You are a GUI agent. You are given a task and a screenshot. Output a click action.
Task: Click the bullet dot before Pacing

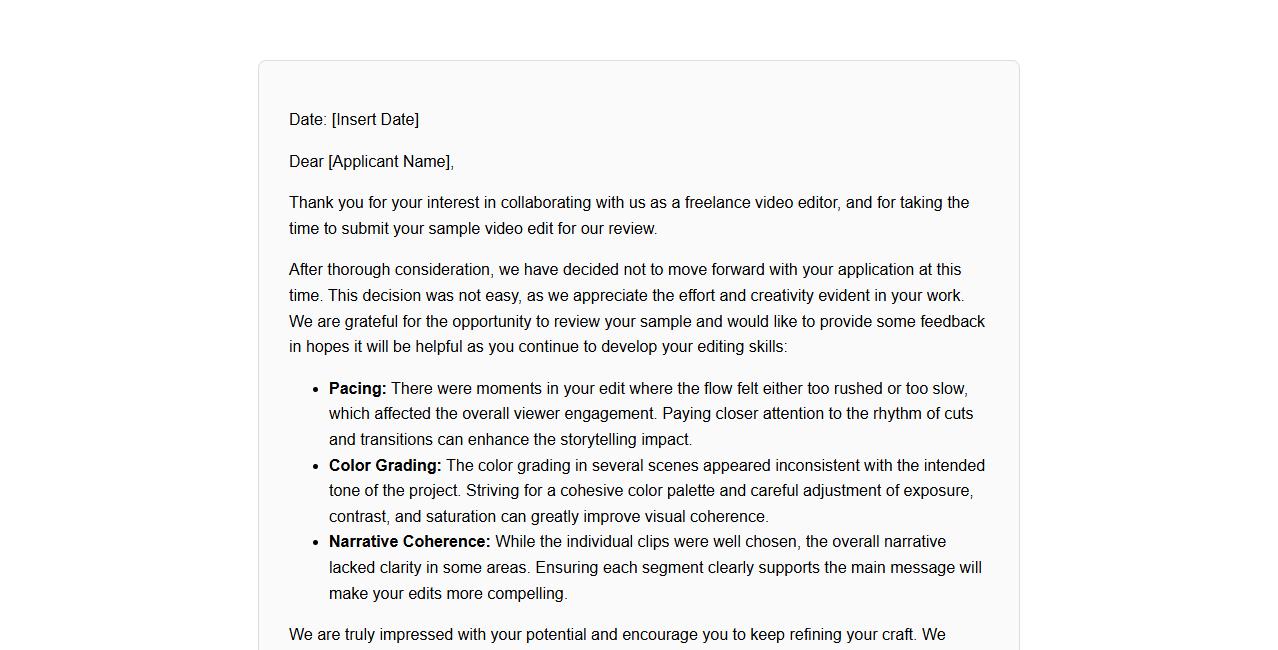point(316,389)
